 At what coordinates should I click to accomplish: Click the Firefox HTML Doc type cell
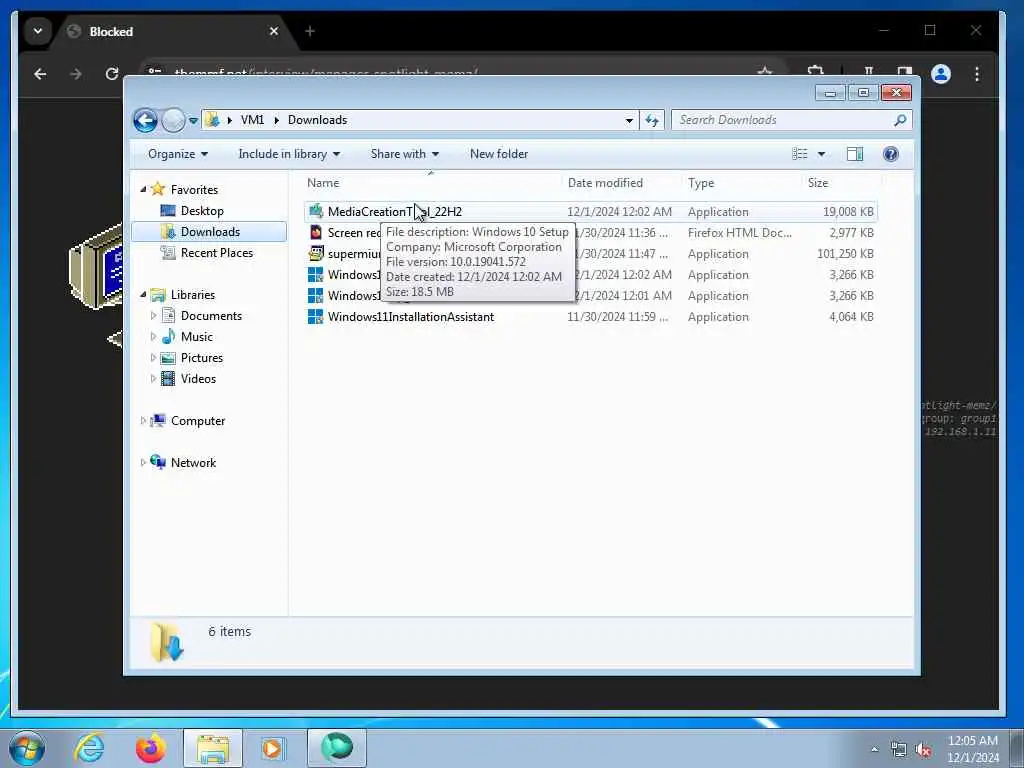pos(740,233)
